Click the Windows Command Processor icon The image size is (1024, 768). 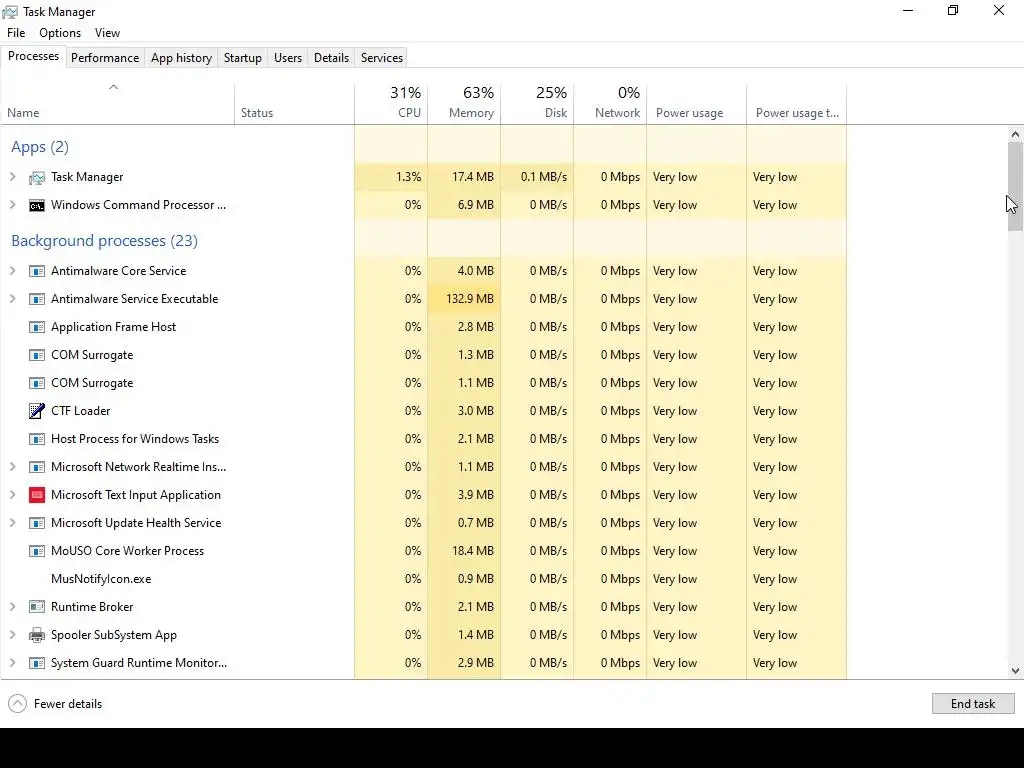tap(37, 206)
